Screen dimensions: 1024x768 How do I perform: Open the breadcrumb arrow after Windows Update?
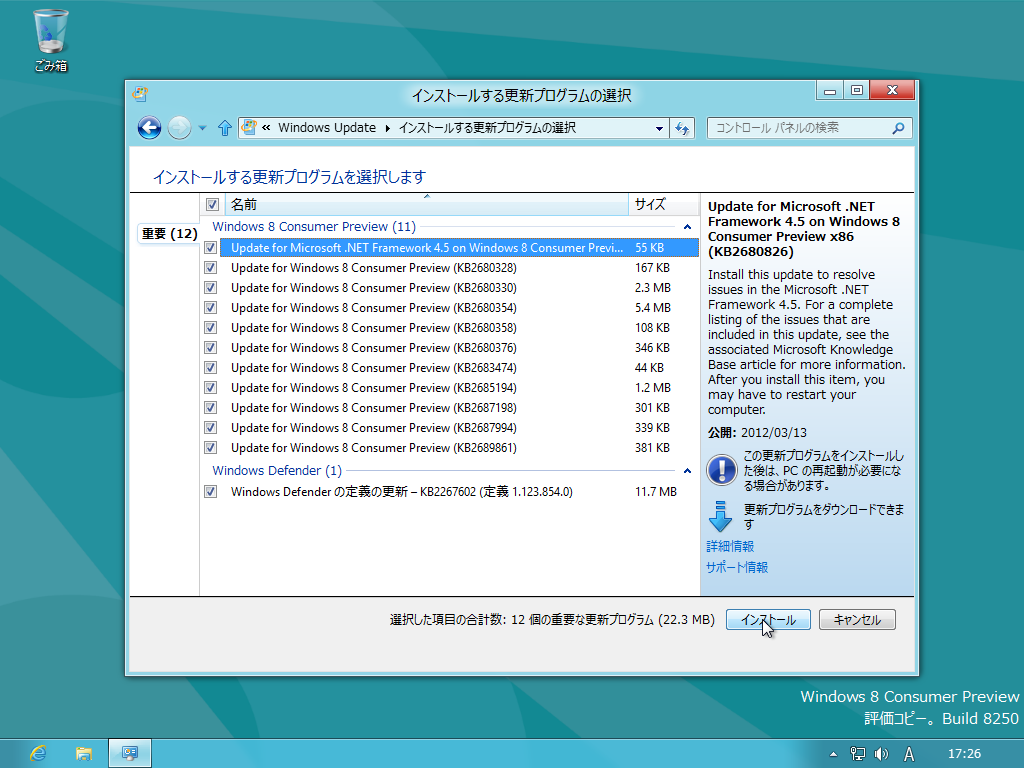[x=387, y=128]
